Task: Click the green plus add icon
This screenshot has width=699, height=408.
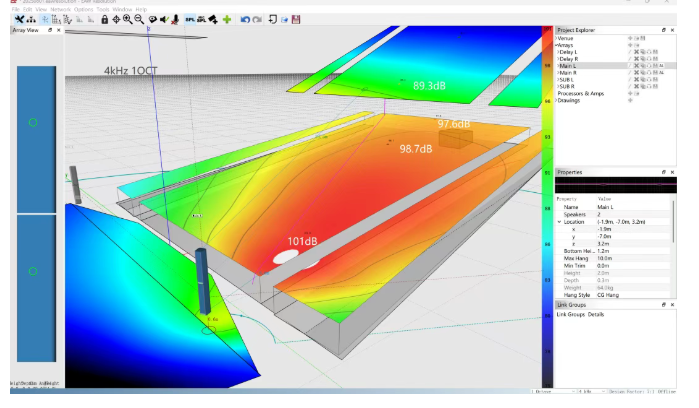Action: 227,19
